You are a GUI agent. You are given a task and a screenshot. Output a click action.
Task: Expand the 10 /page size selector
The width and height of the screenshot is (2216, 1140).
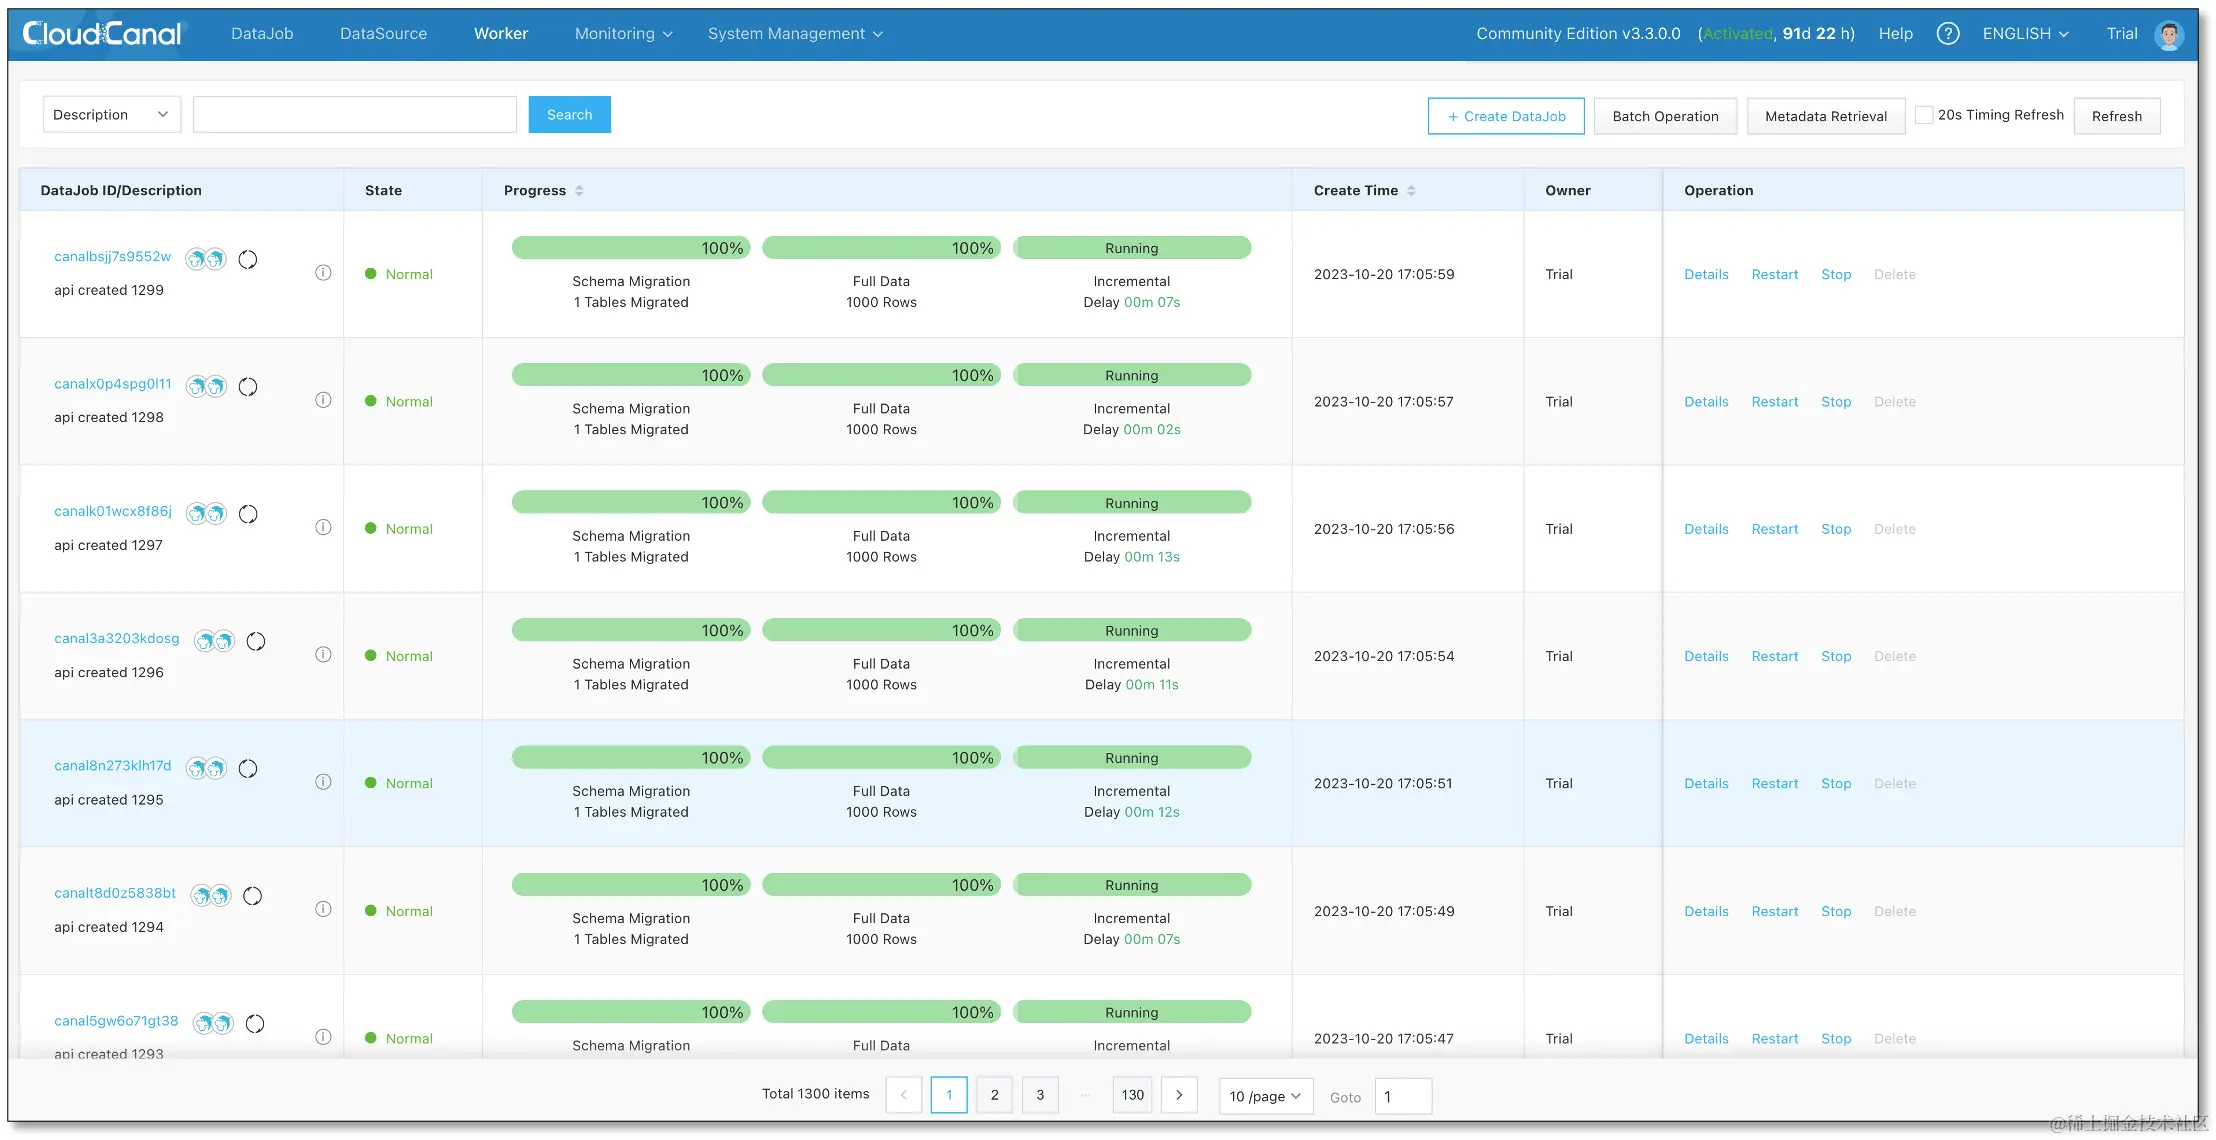[1265, 1096]
